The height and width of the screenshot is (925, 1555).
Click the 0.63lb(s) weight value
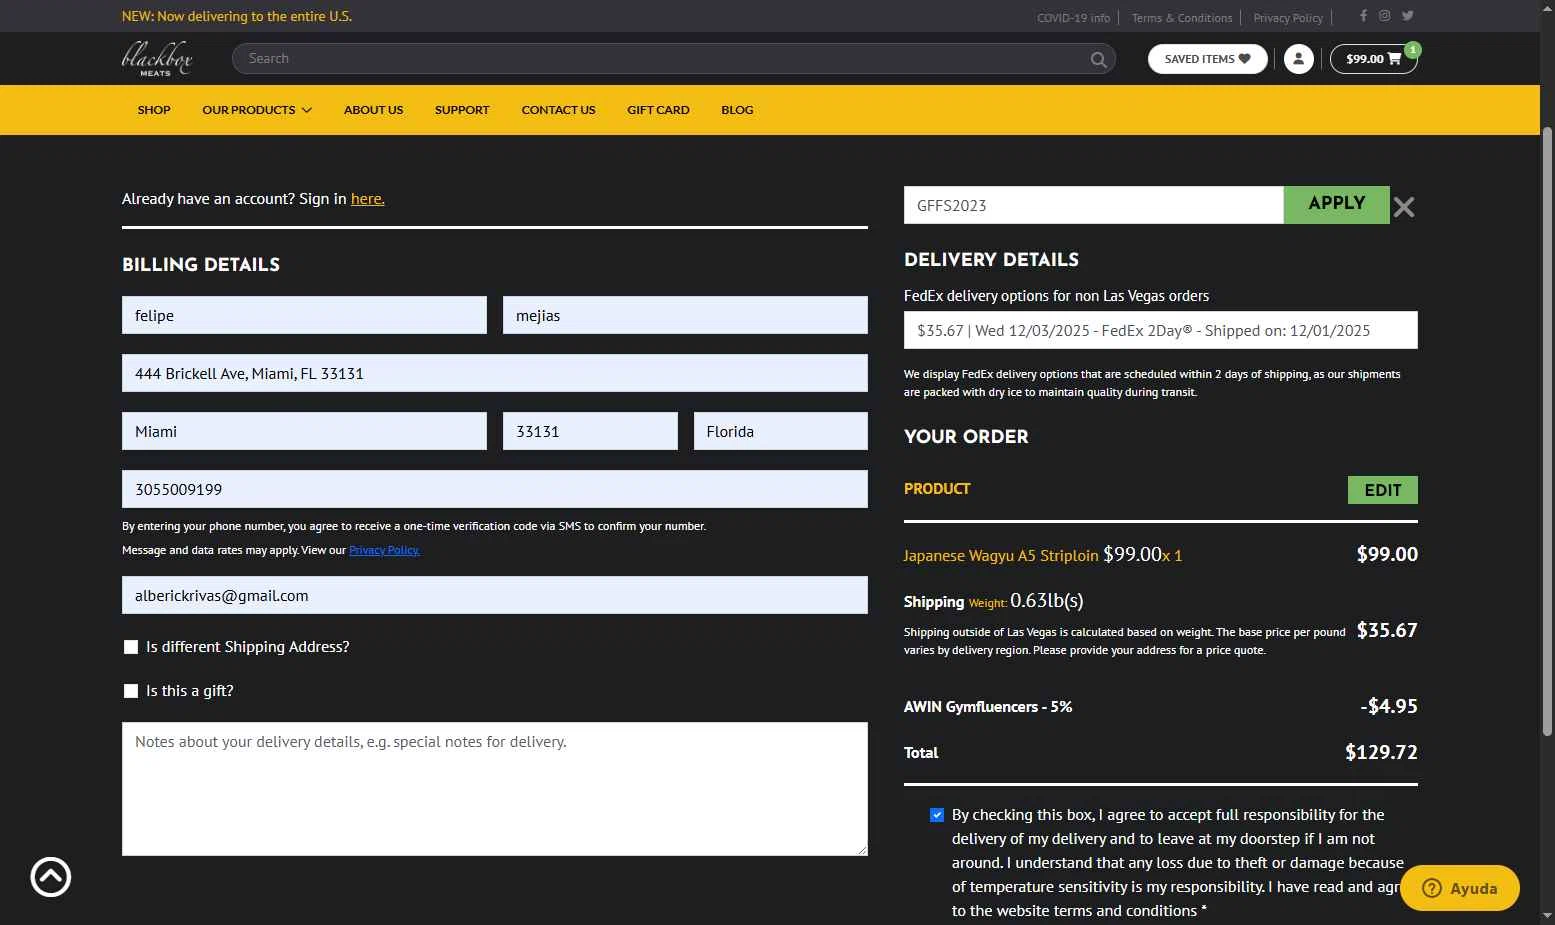(x=1047, y=600)
